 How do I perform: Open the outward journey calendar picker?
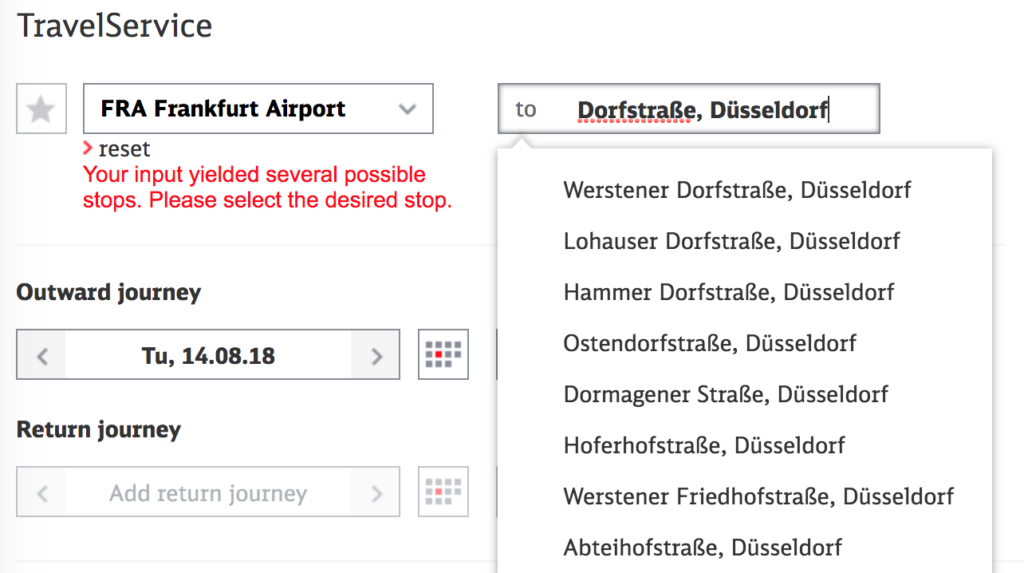pyautogui.click(x=443, y=355)
